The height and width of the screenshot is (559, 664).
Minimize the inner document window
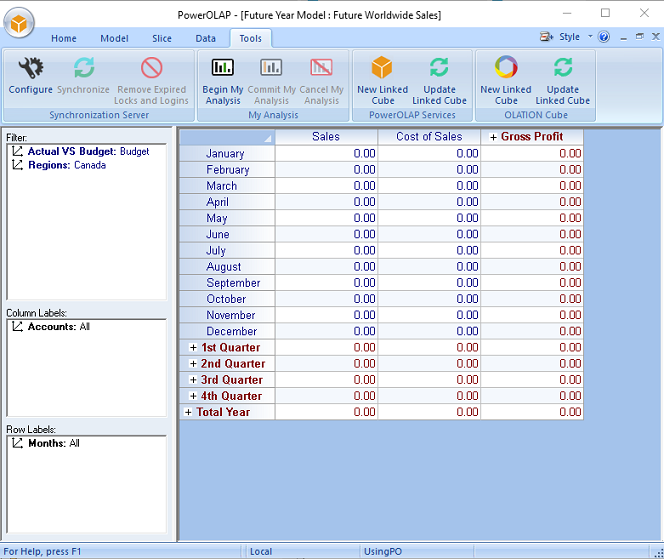(x=623, y=37)
